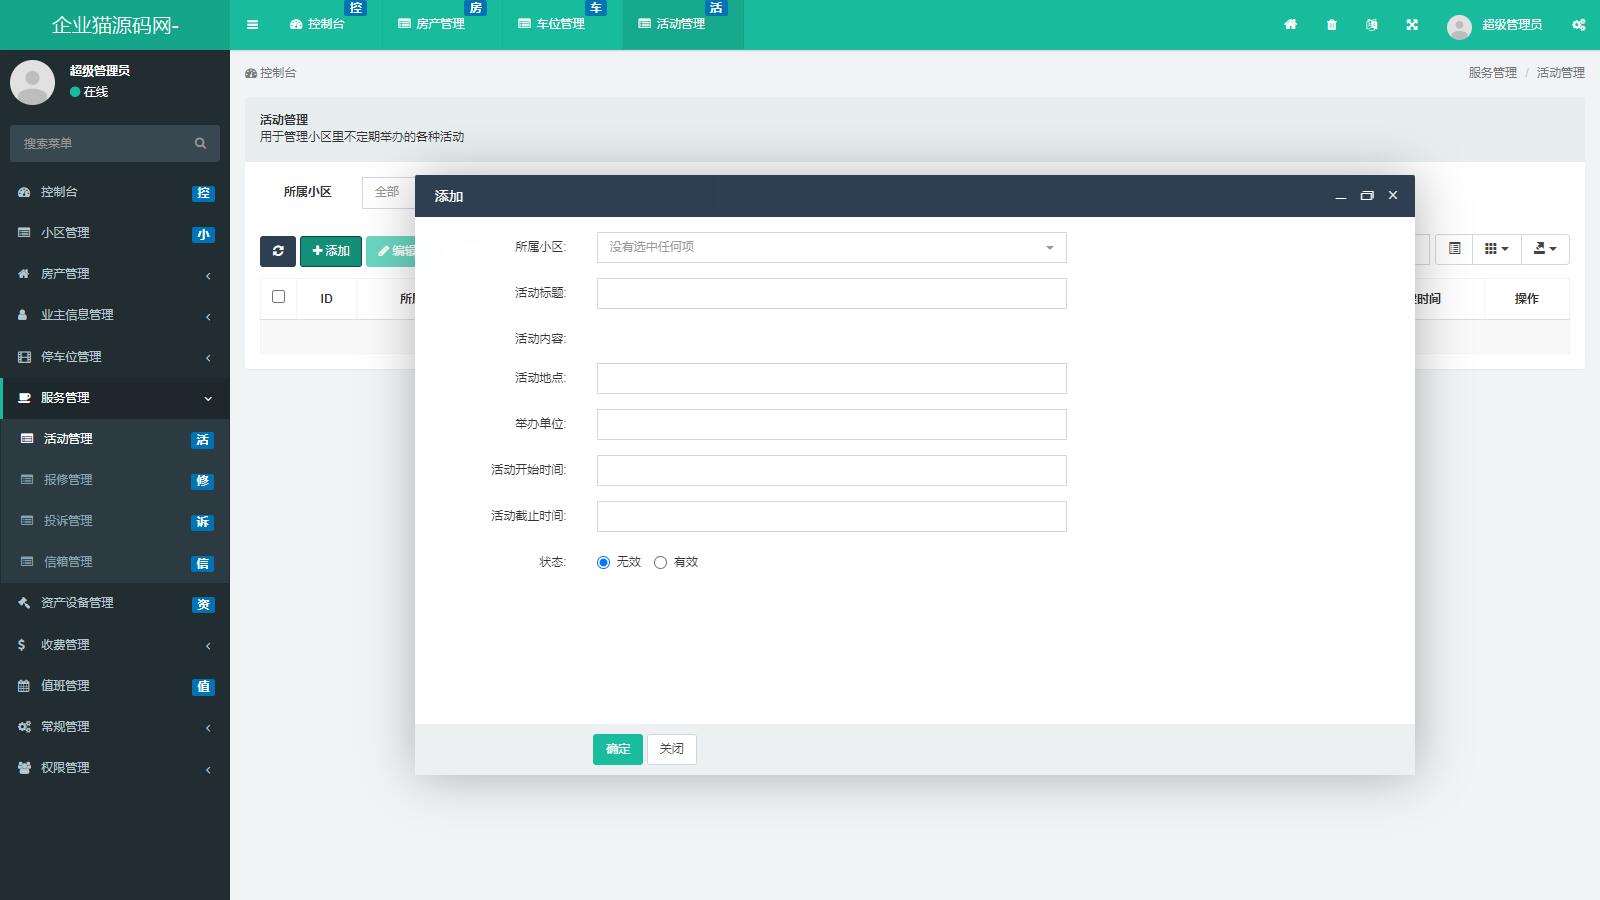Click the 诉 badge beside 投诉管理
This screenshot has height=900, width=1600.
[202, 522]
